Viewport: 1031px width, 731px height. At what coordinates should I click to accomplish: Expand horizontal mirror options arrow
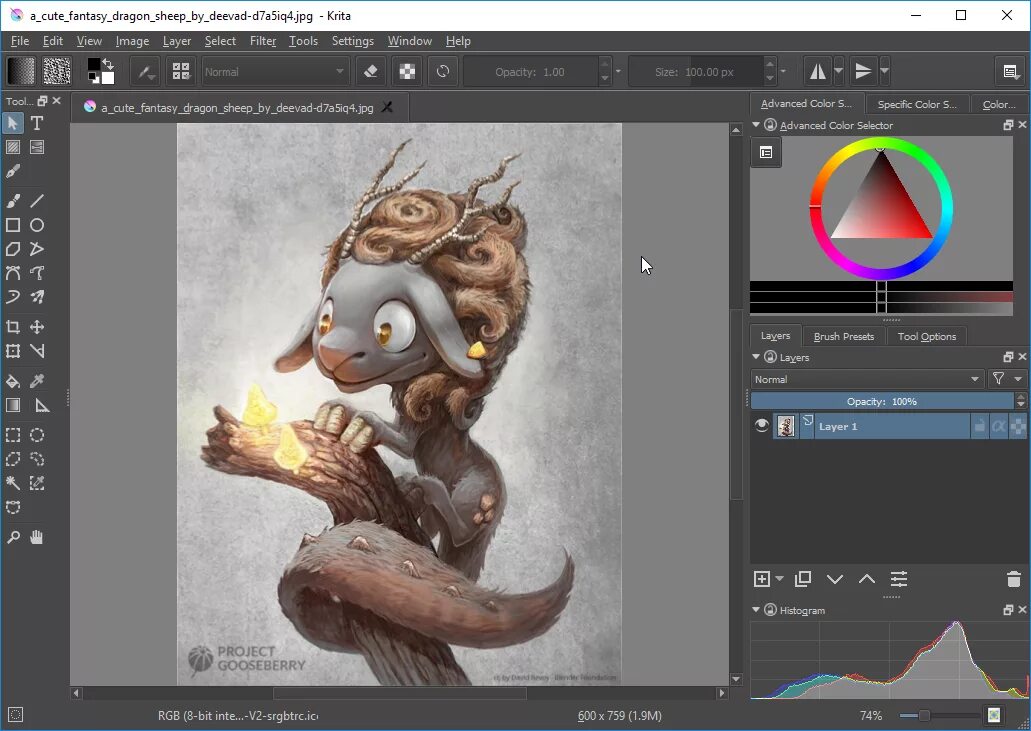click(838, 71)
